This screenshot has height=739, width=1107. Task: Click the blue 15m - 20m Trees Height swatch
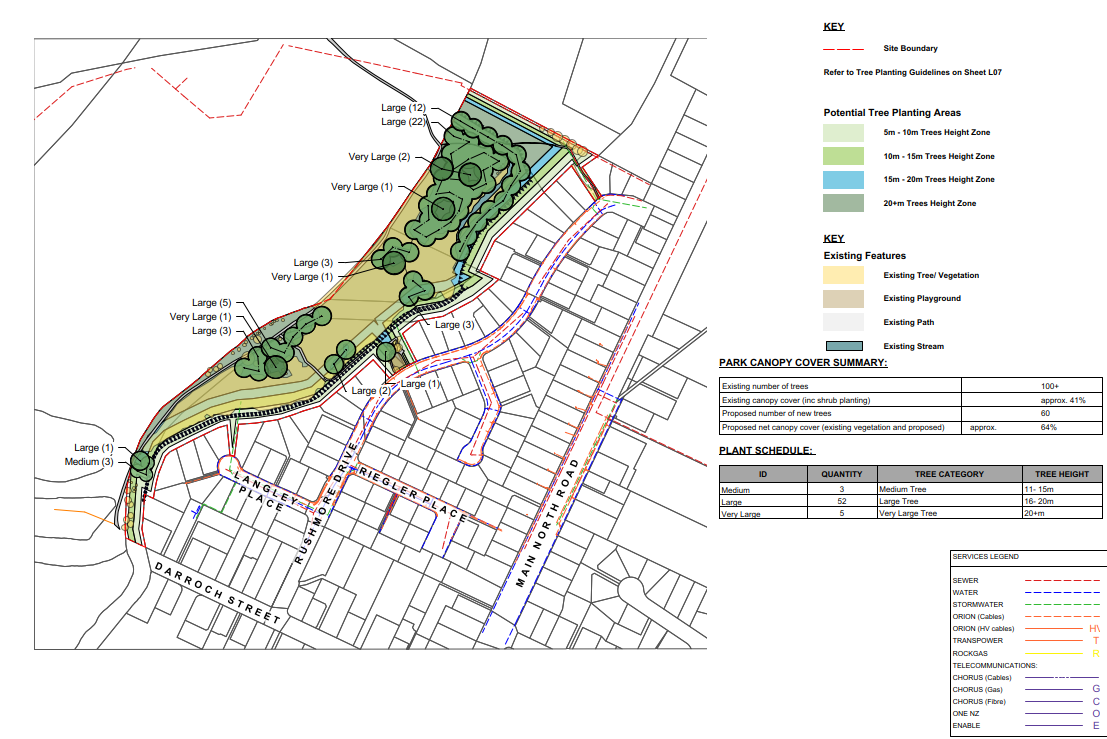(x=842, y=180)
